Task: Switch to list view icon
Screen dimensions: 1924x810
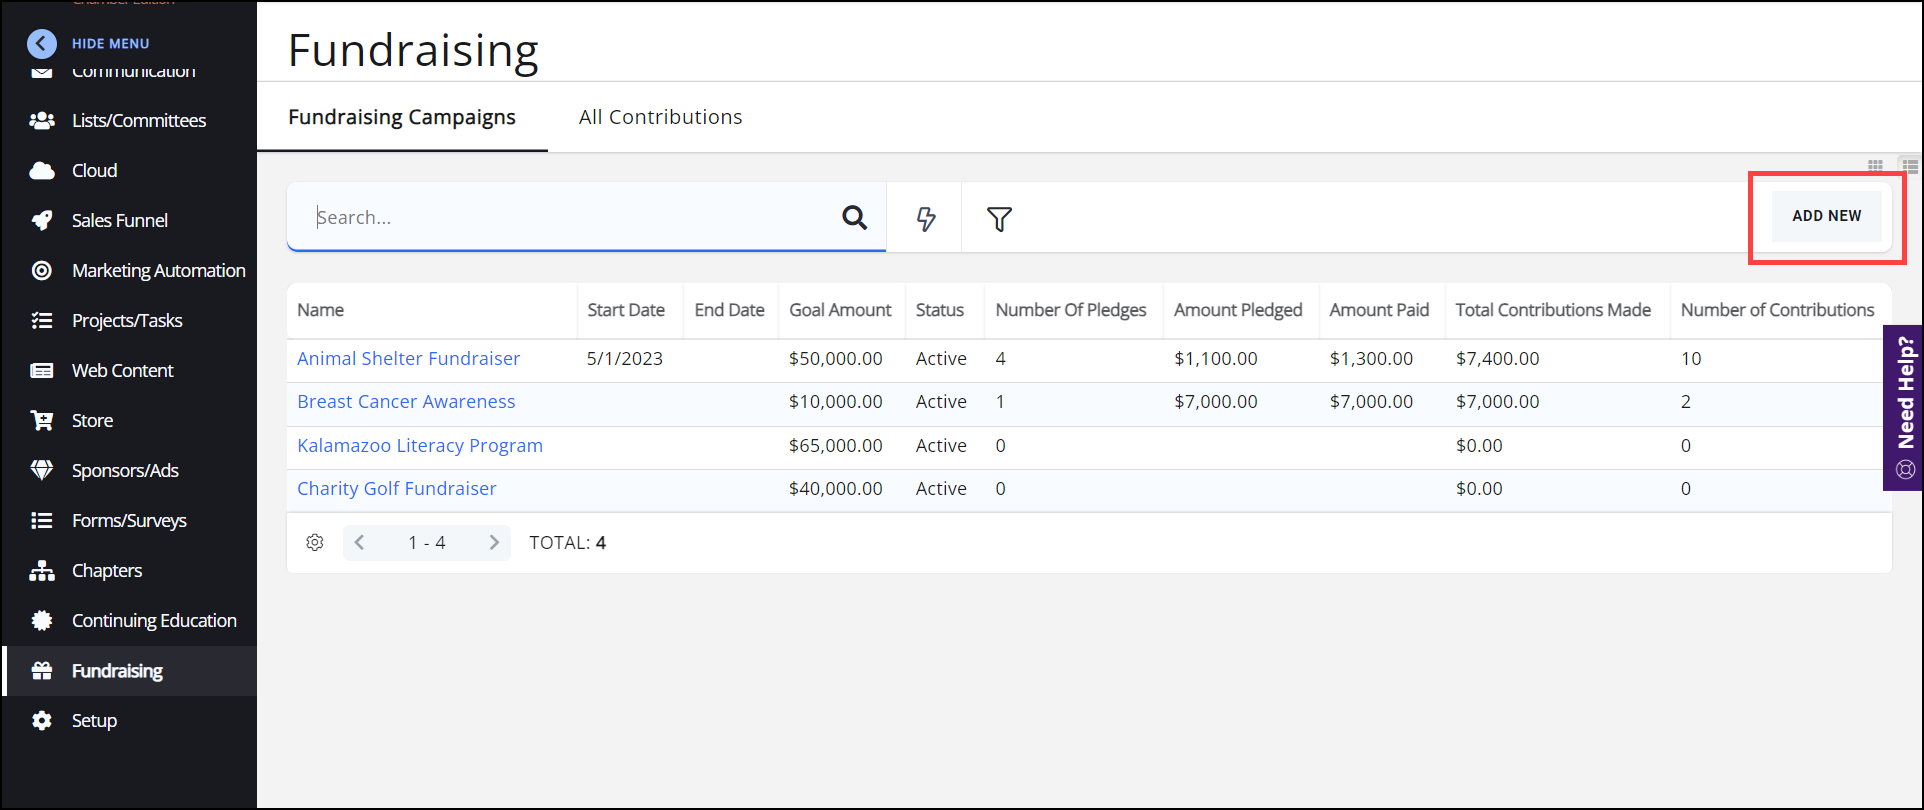Action: [x=1910, y=166]
